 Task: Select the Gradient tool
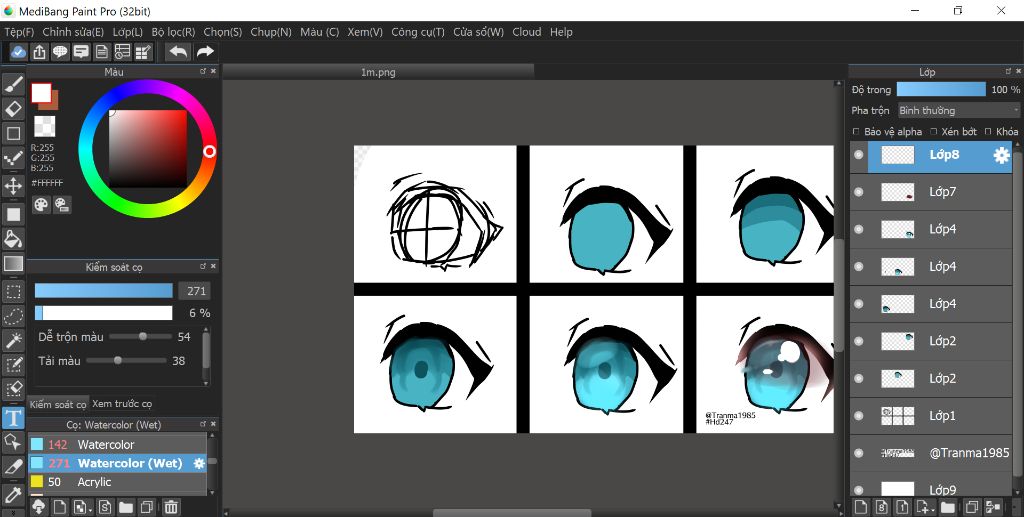point(13,264)
